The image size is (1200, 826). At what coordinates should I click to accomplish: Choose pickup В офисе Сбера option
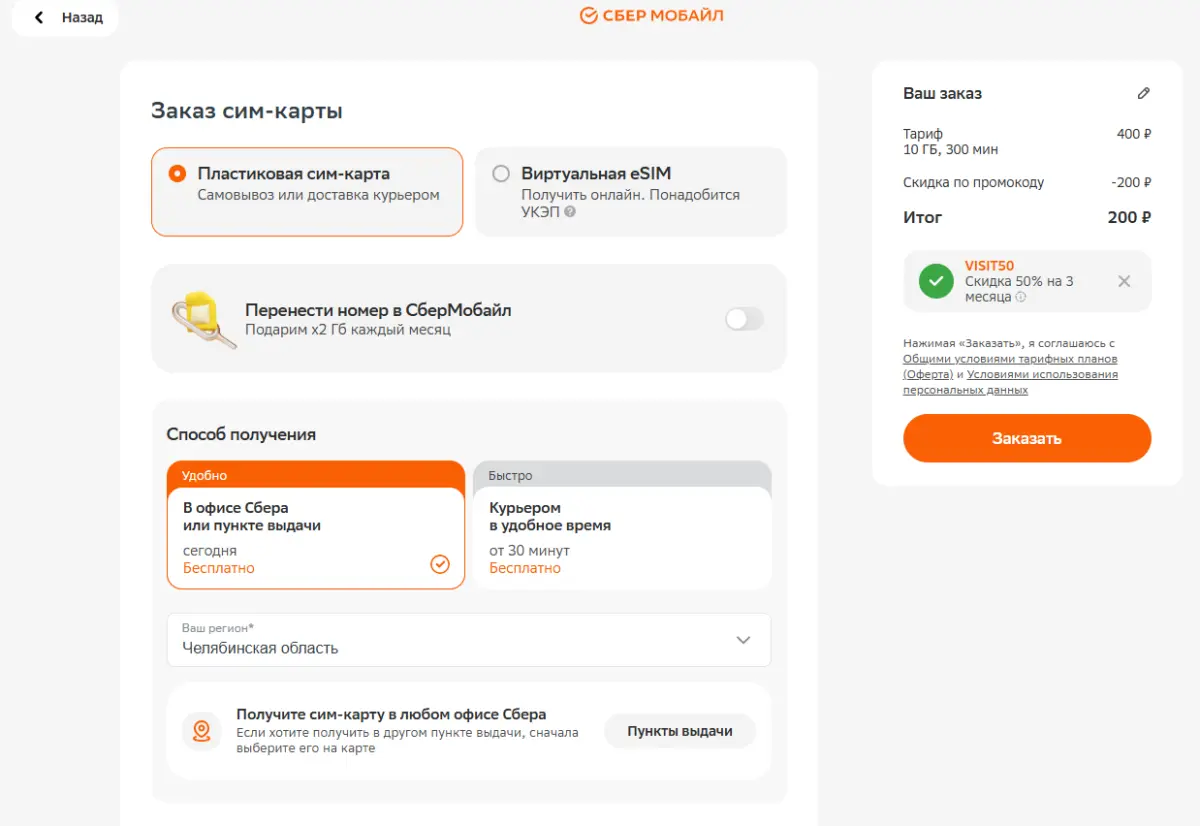tap(316, 526)
